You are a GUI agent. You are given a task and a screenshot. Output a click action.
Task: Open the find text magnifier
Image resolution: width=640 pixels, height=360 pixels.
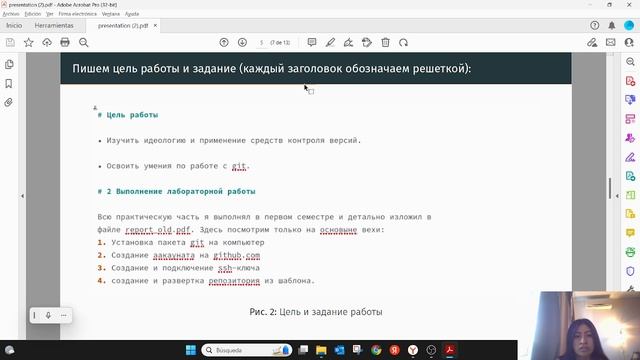(x=84, y=42)
